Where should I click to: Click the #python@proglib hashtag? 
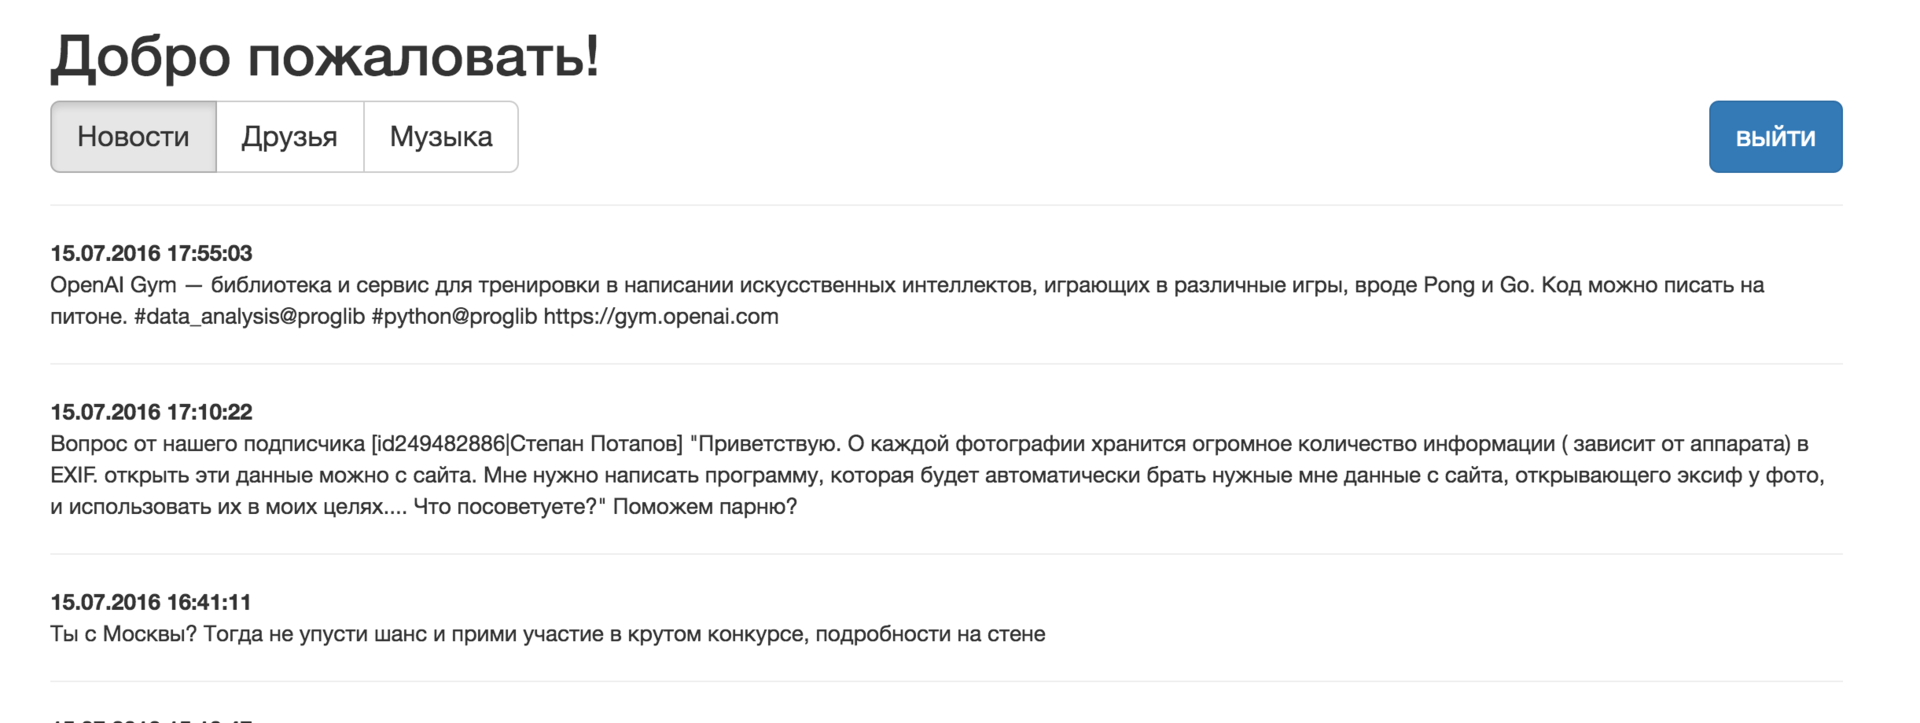point(454,317)
